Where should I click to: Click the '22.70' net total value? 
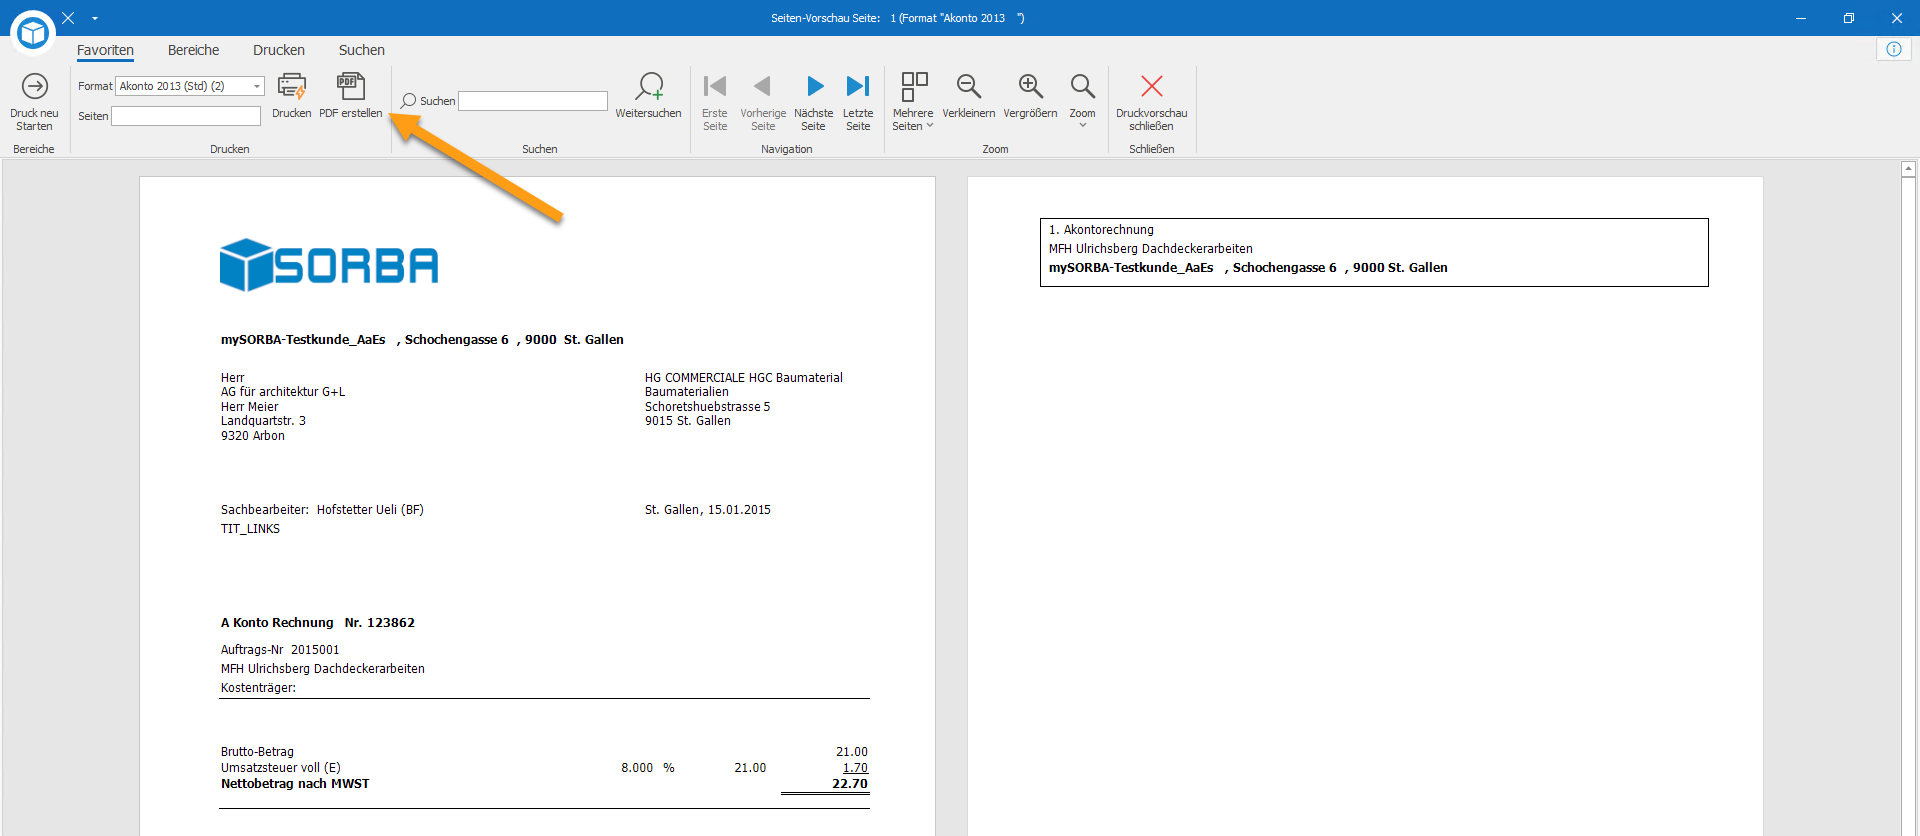click(850, 784)
